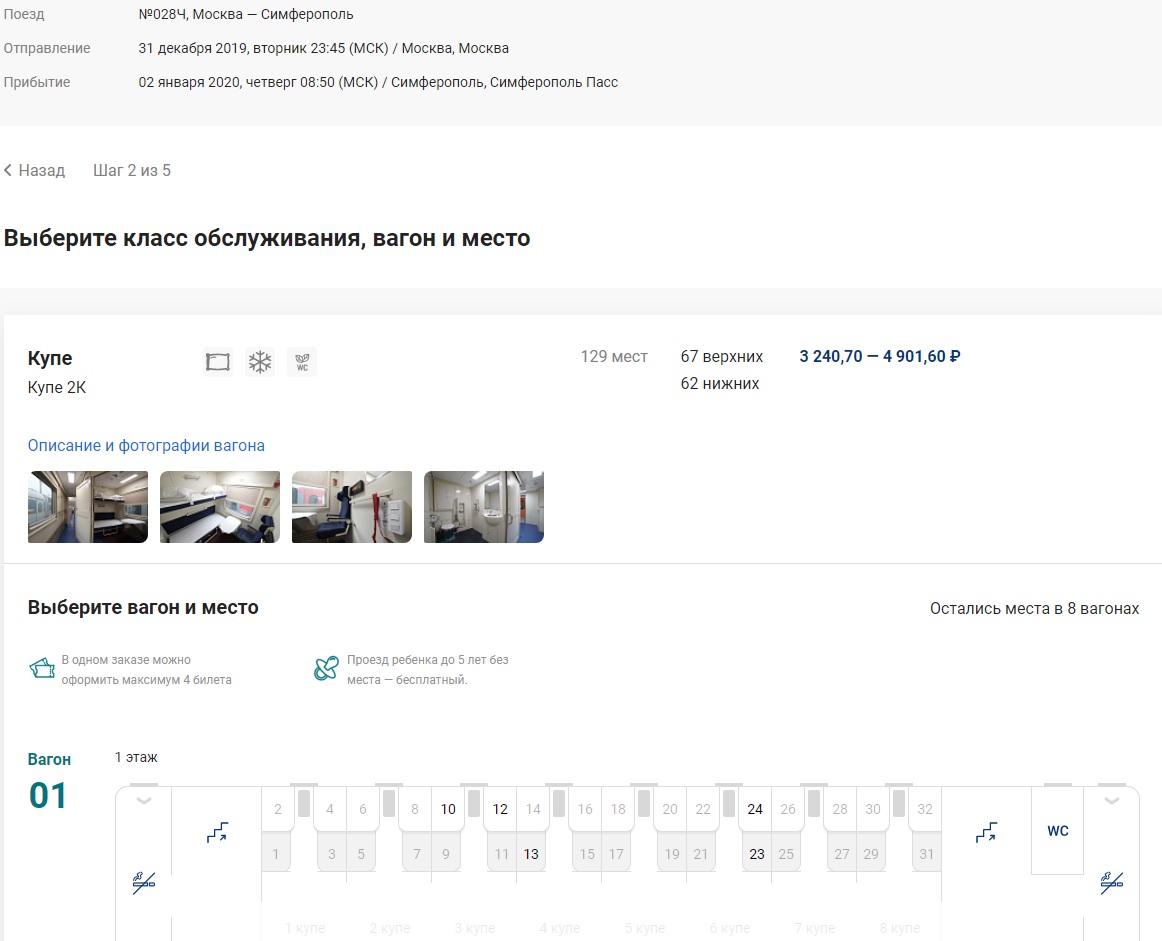Screen dimensions: 1162x941
Task: Click the pacifier icon for child travel
Action: [326, 669]
